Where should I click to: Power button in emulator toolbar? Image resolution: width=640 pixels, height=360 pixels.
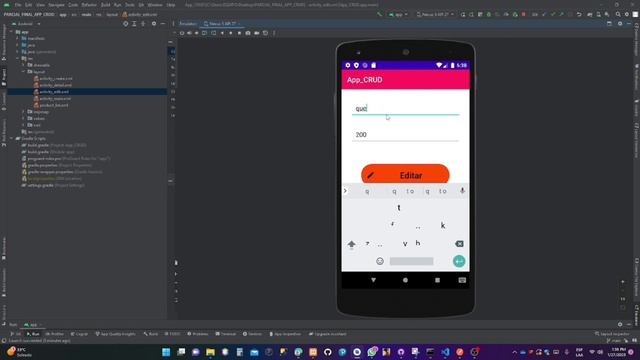click(x=182, y=33)
